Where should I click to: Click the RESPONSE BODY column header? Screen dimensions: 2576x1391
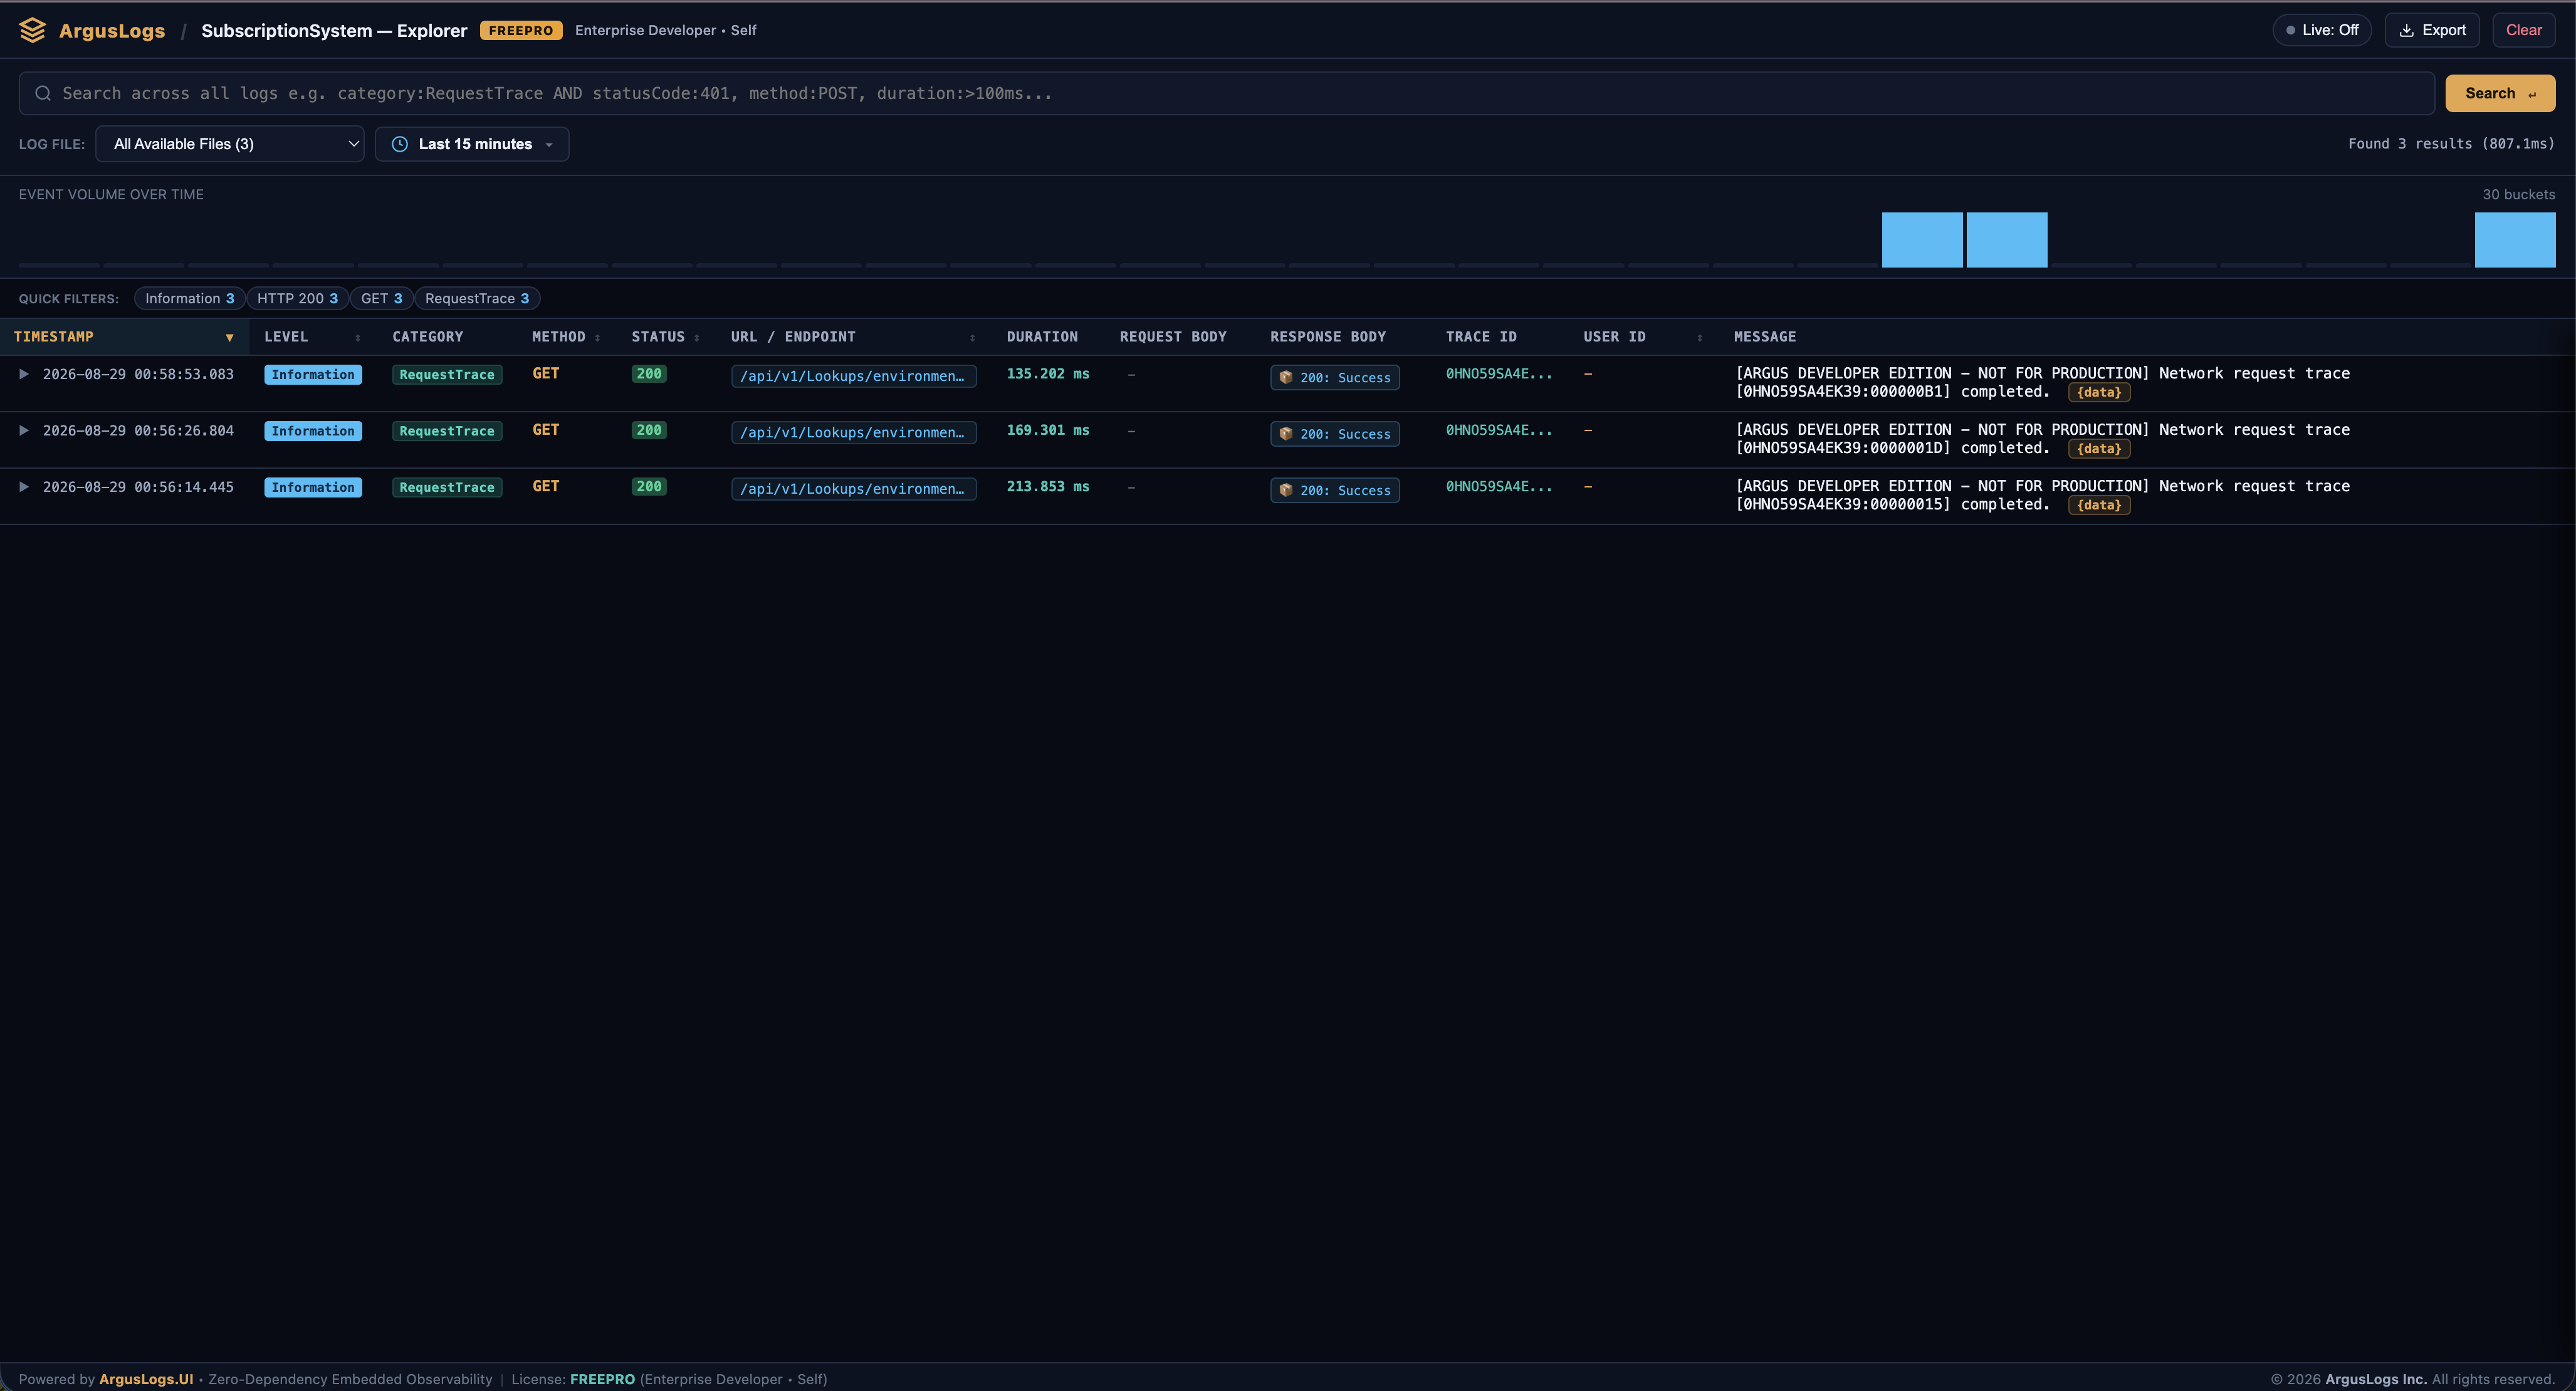coord(1328,337)
